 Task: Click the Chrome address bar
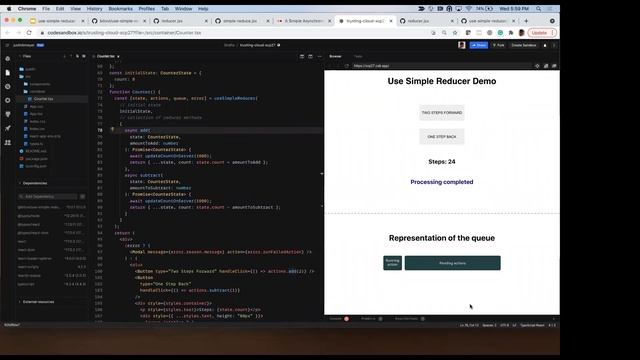point(233,33)
